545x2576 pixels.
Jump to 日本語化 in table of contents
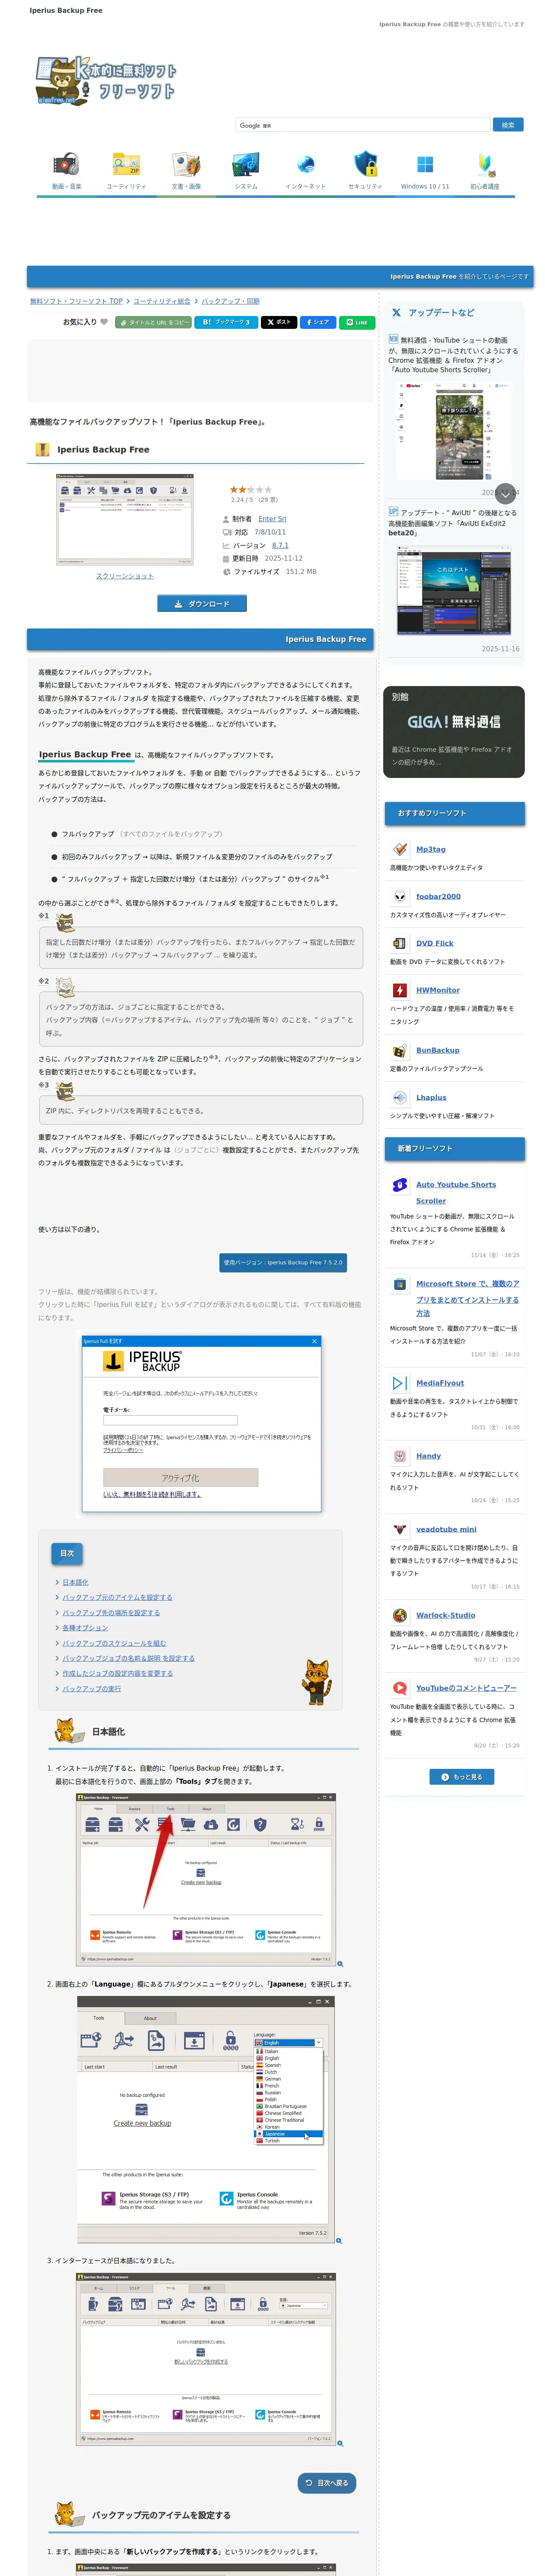(x=75, y=1582)
